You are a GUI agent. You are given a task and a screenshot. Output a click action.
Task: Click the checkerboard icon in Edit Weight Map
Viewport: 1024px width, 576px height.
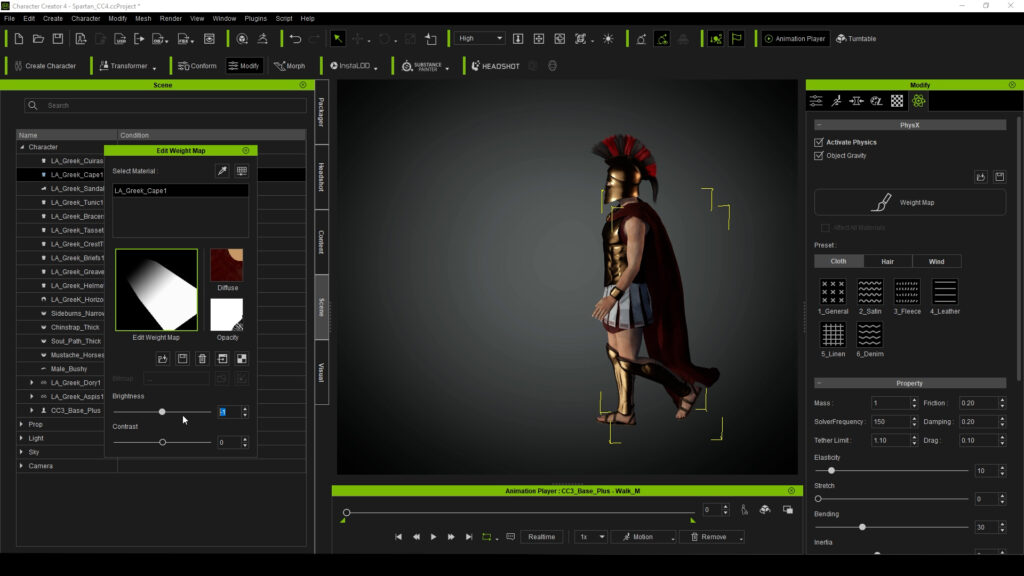tap(242, 359)
